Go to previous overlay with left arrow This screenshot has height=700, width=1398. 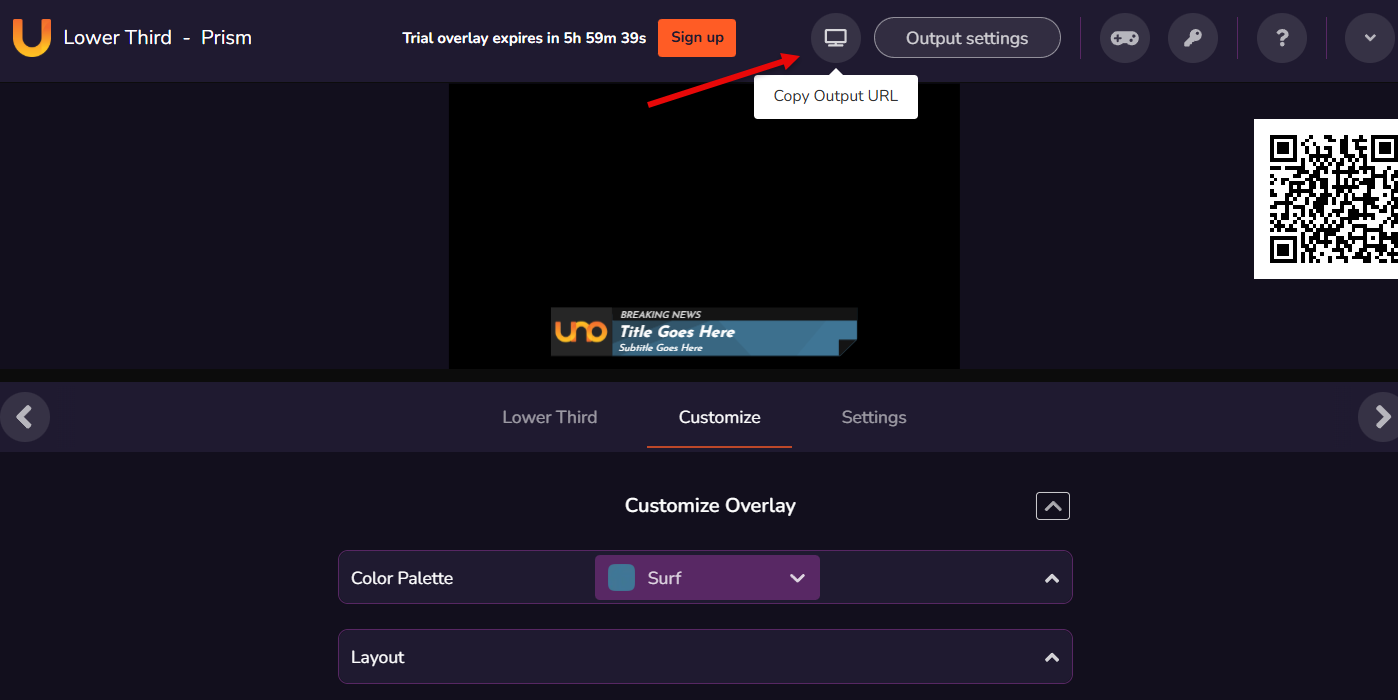[x=24, y=417]
